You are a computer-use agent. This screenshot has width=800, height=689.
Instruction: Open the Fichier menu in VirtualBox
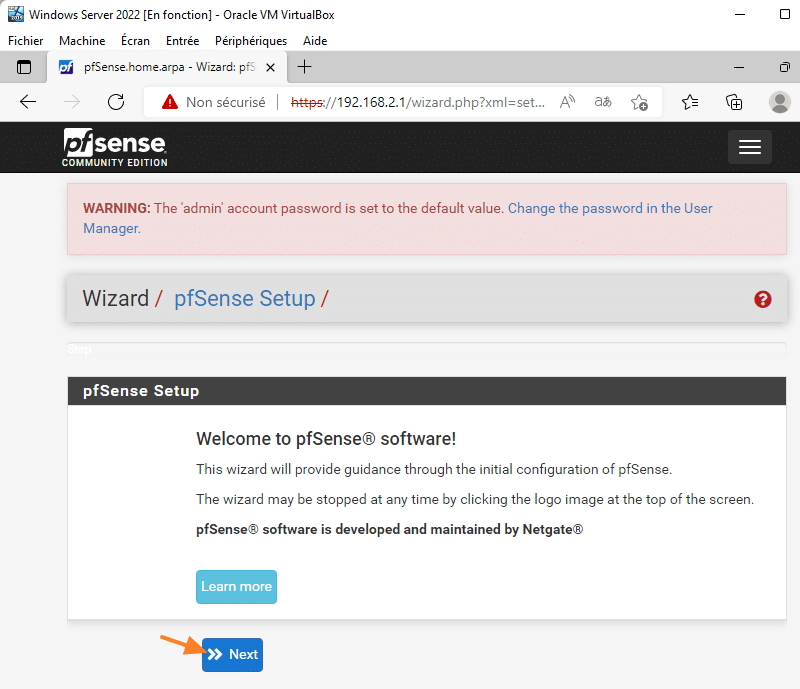tap(26, 41)
